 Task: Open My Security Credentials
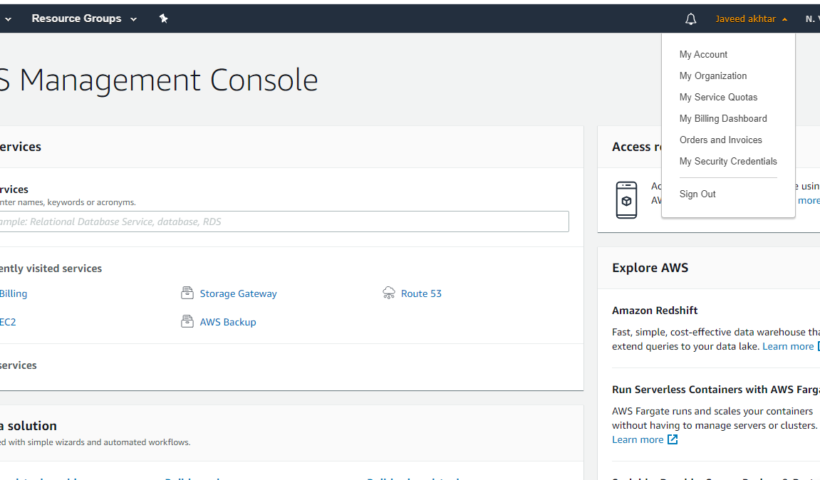[728, 161]
